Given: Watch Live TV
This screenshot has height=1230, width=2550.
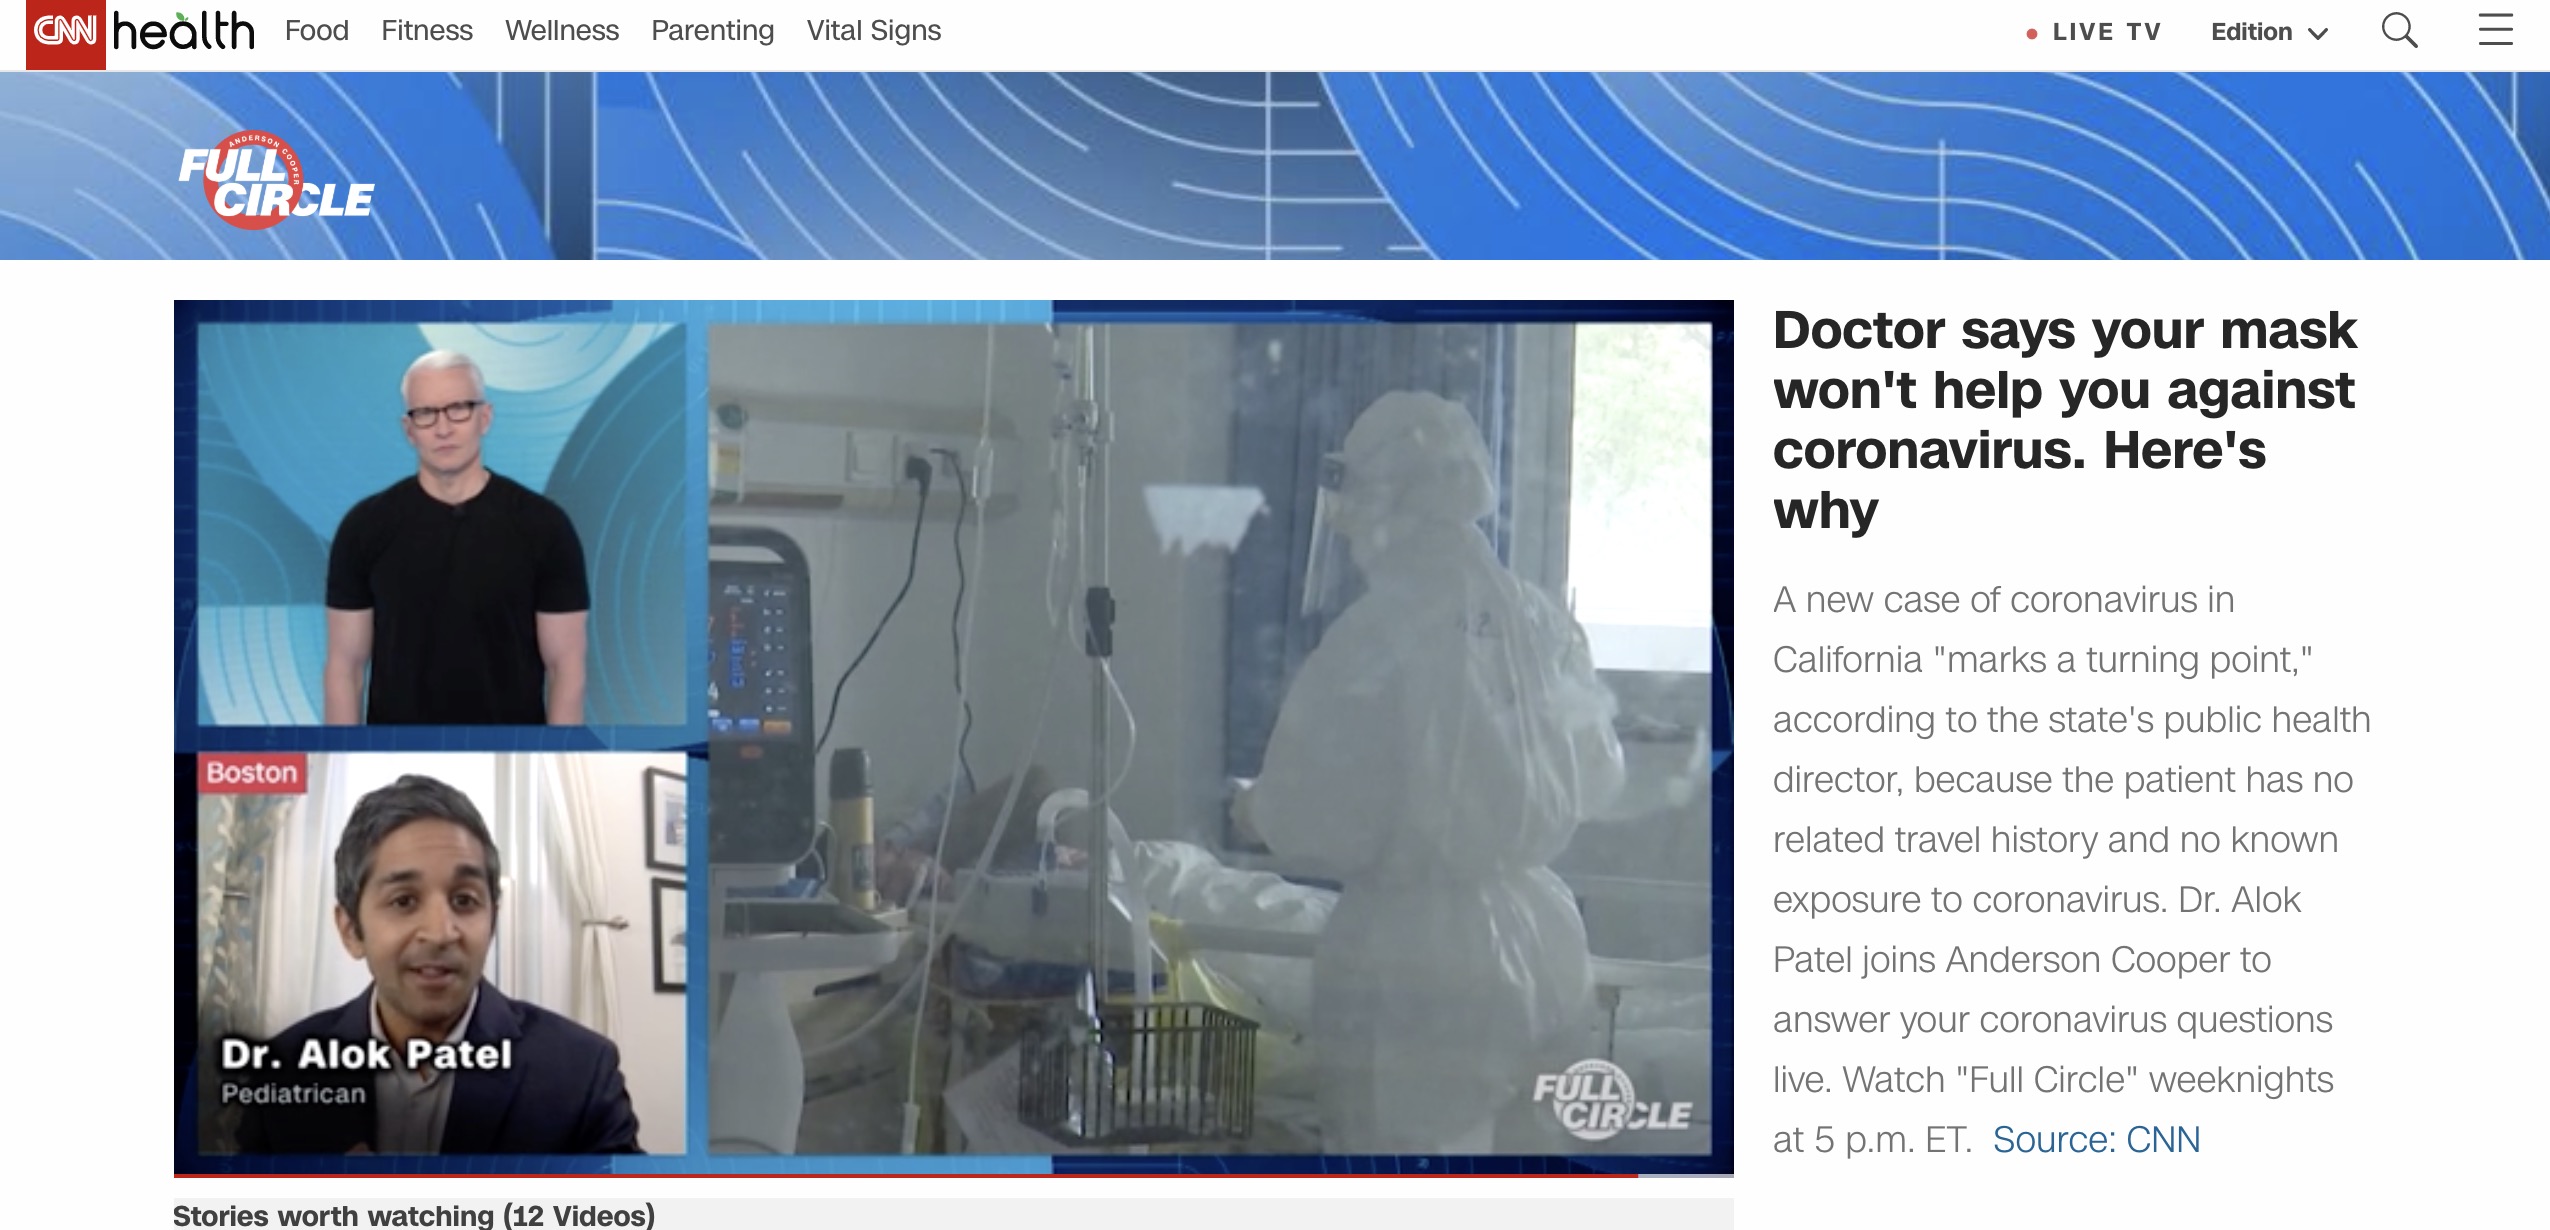Looking at the screenshot, I should [2093, 32].
